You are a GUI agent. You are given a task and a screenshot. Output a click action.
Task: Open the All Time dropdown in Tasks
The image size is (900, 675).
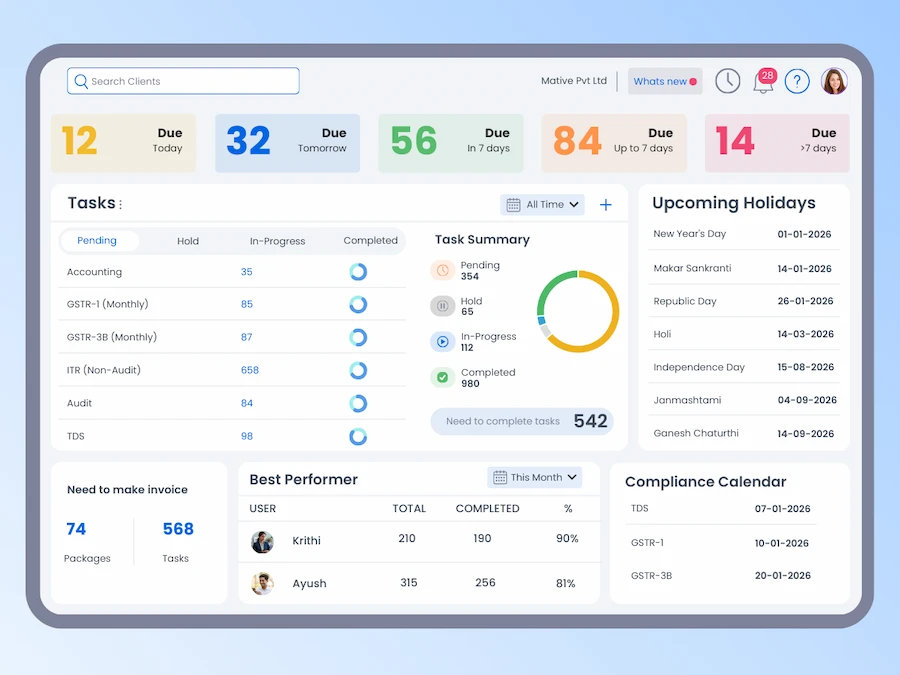[x=542, y=204]
